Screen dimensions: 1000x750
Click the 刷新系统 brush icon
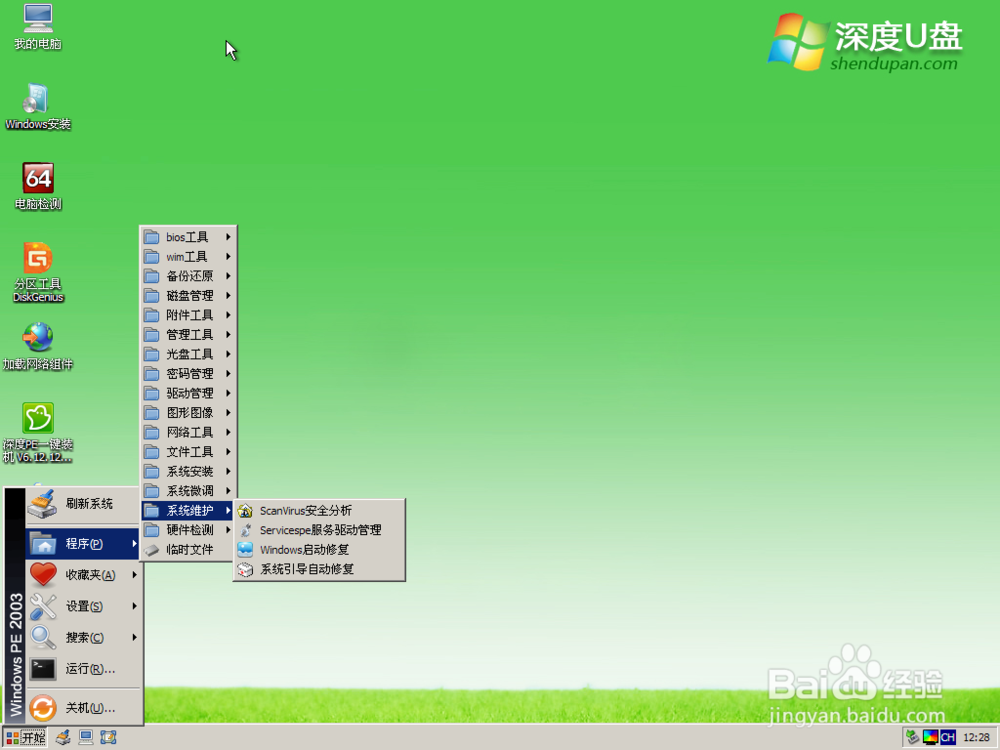(43, 504)
